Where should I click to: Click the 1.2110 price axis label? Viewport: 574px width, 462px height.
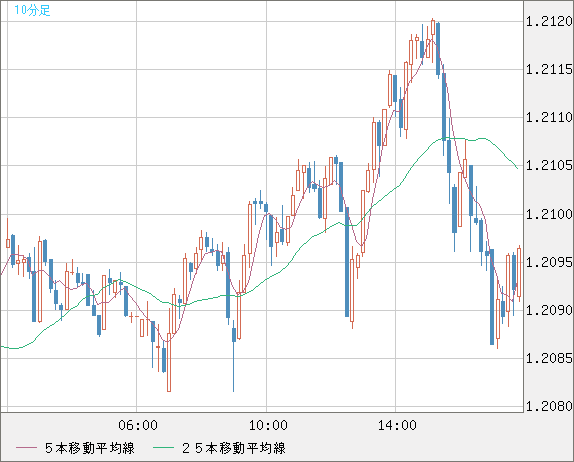(x=549, y=118)
